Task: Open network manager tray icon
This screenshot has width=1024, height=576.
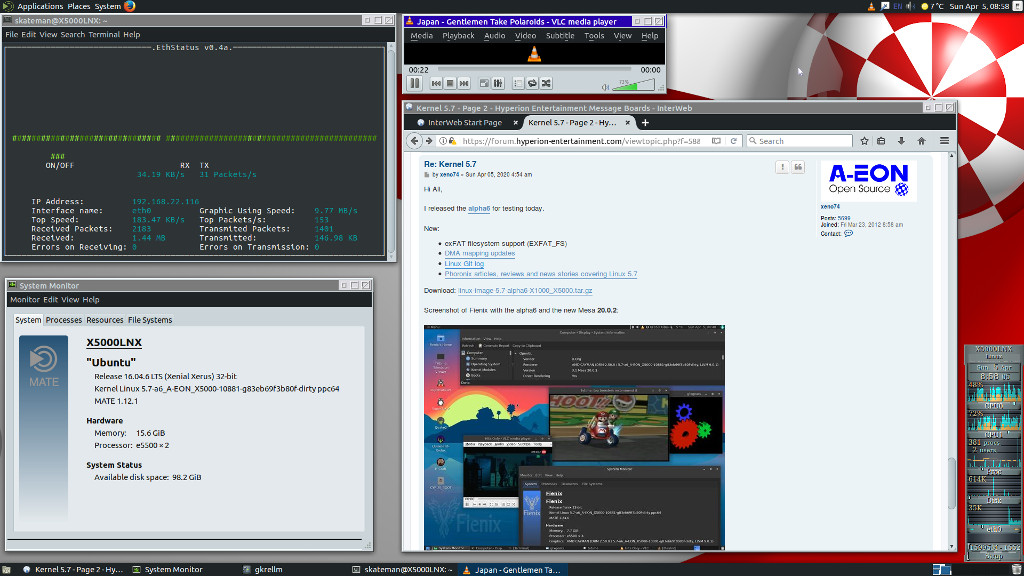Action: click(x=884, y=6)
